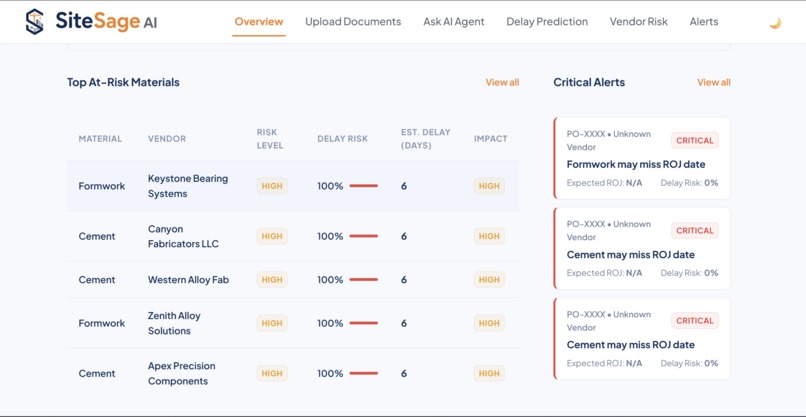
Task: Click delay risk bar in Apex Precision row
Action: click(x=364, y=373)
